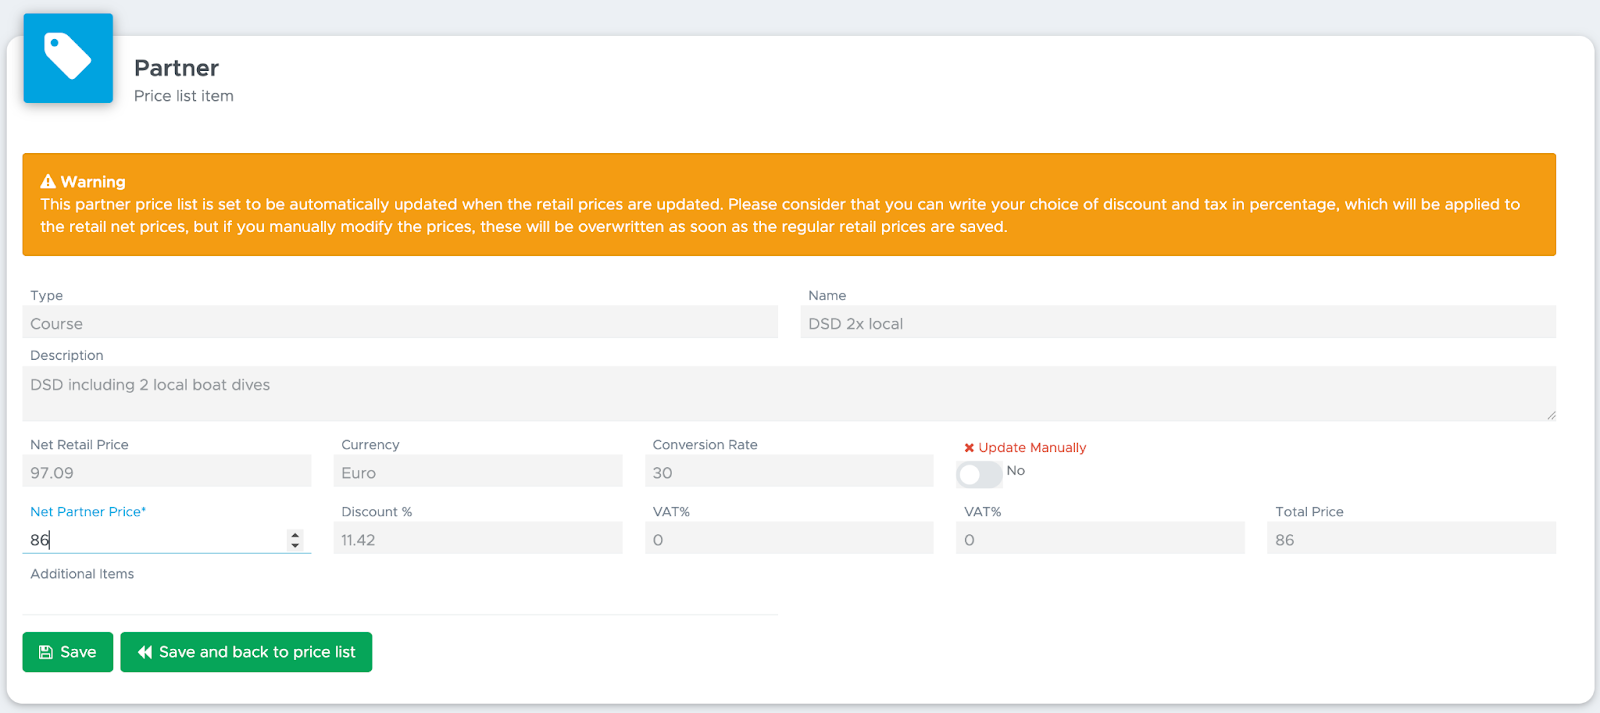
Task: Click the Conversion Rate field
Action: 789,472
